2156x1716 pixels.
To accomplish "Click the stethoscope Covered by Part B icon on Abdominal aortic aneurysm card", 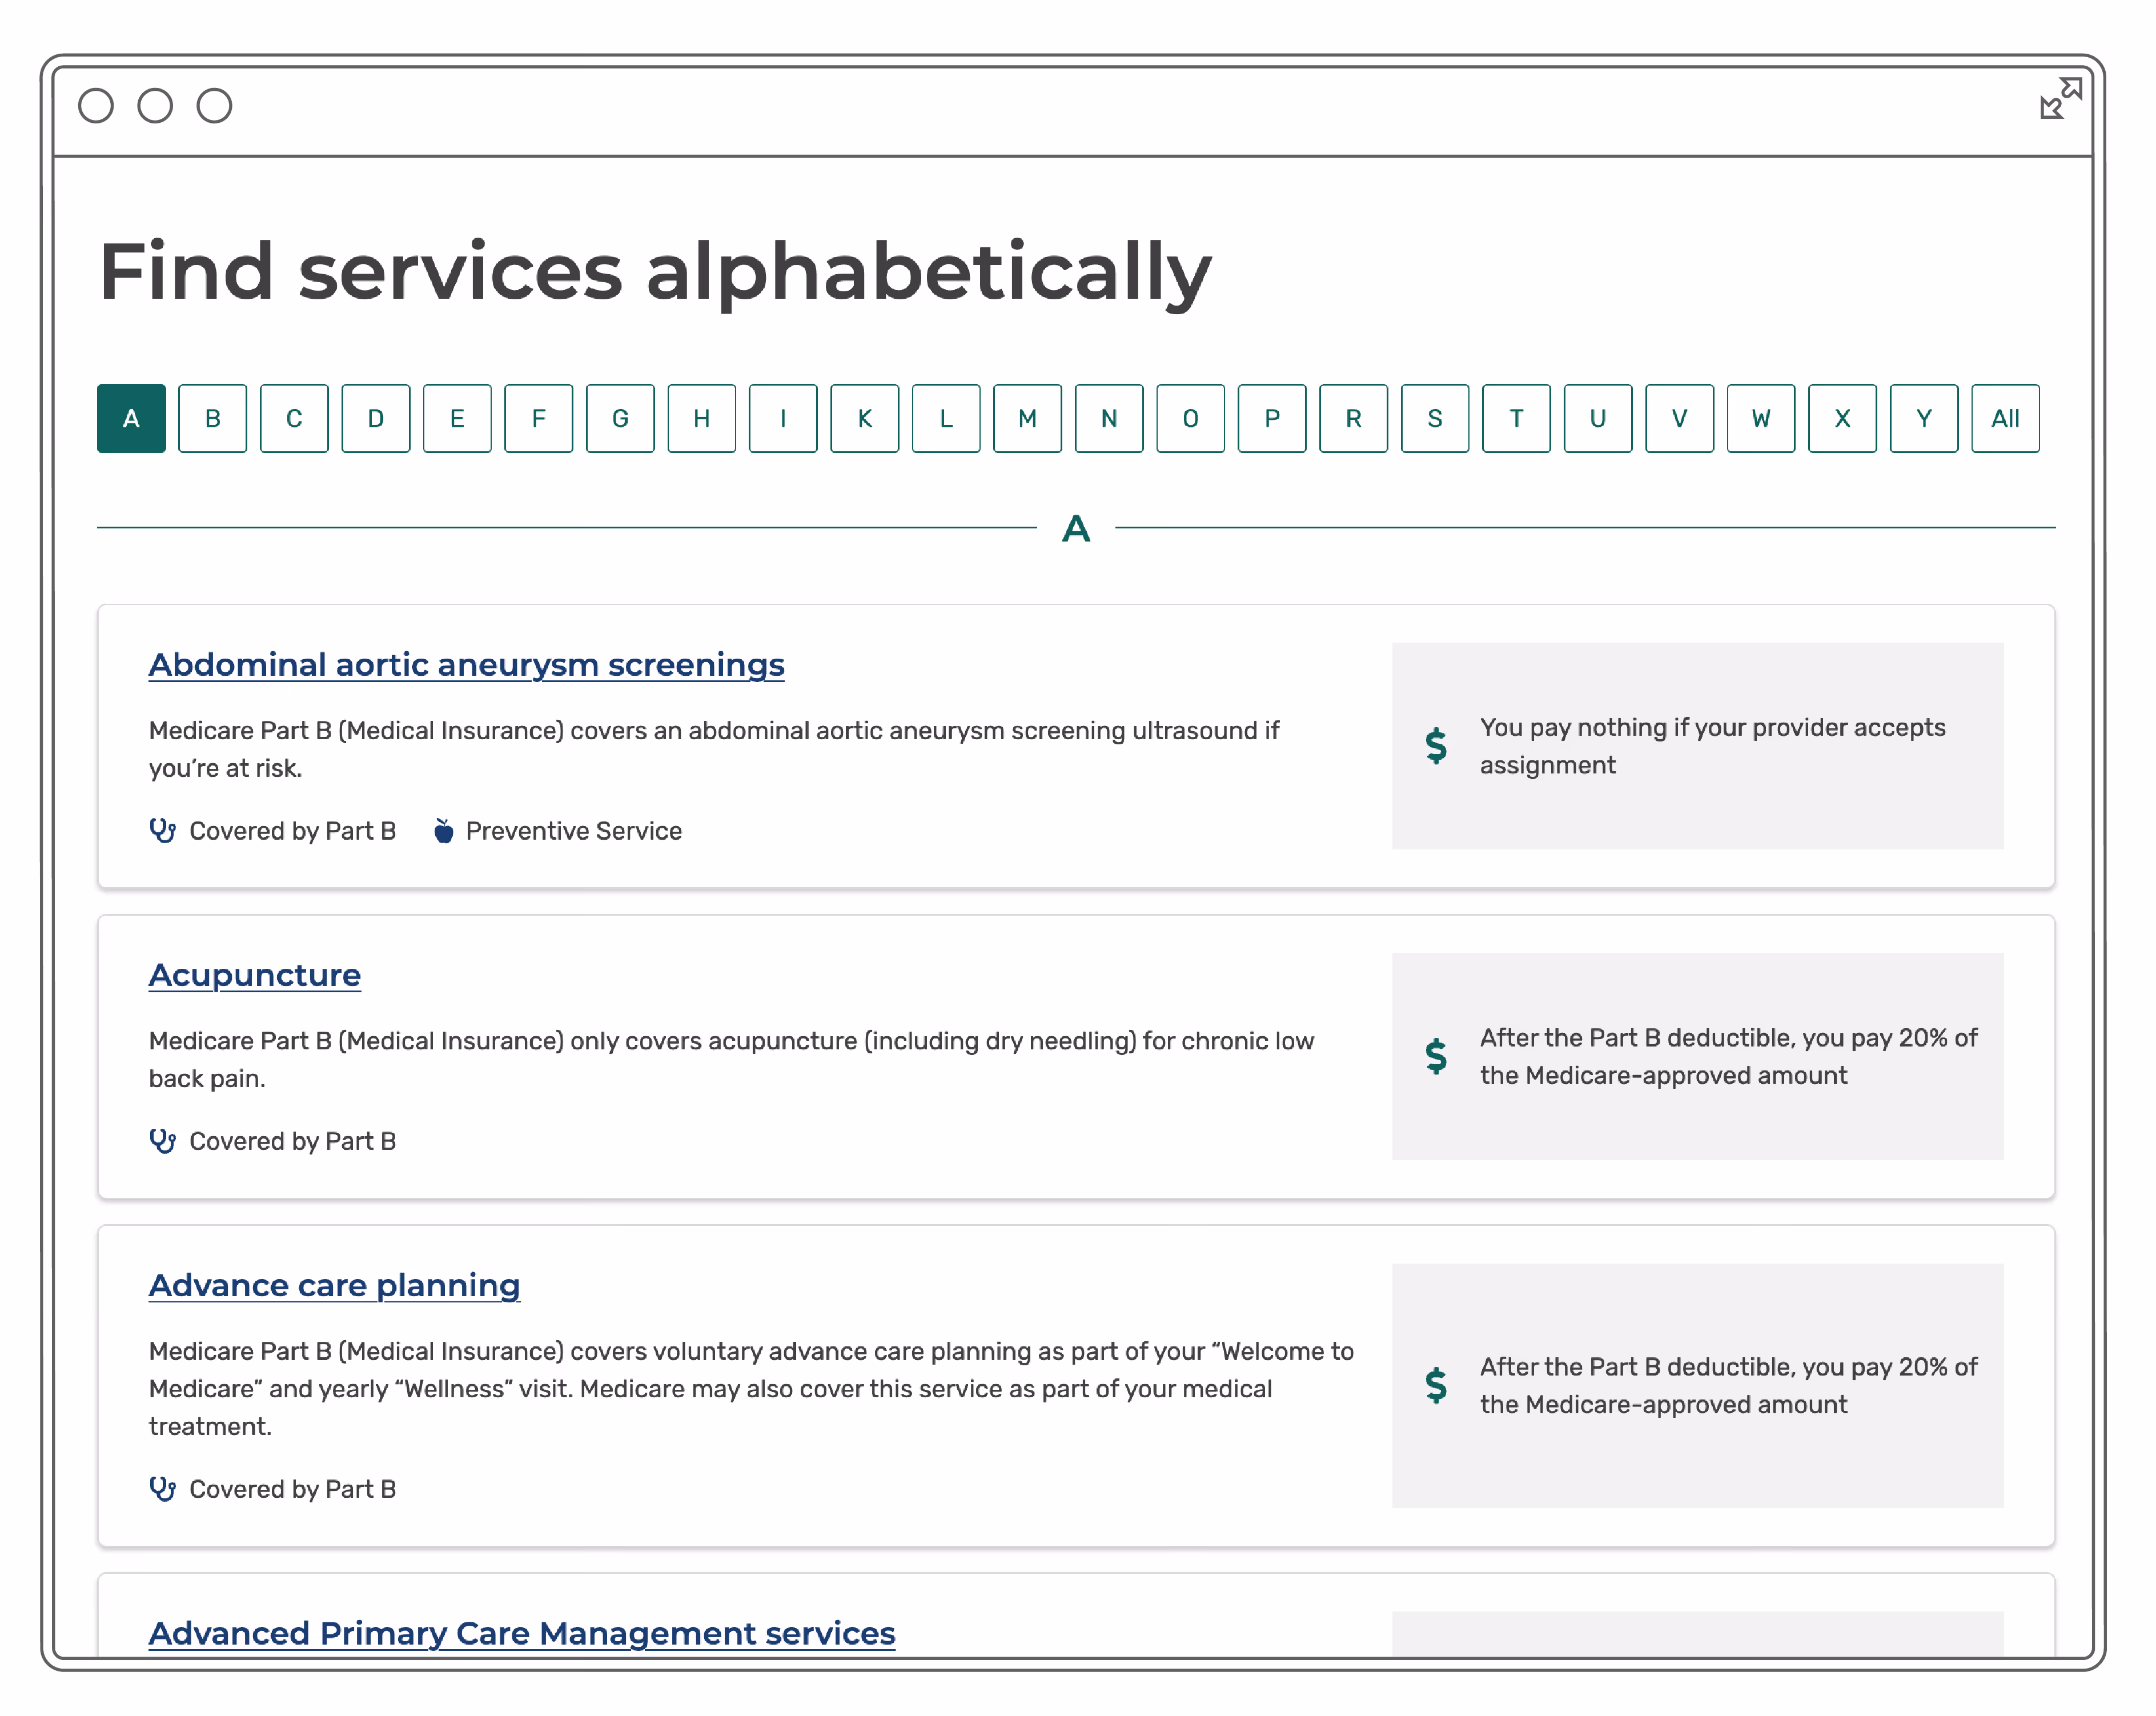I will [163, 830].
